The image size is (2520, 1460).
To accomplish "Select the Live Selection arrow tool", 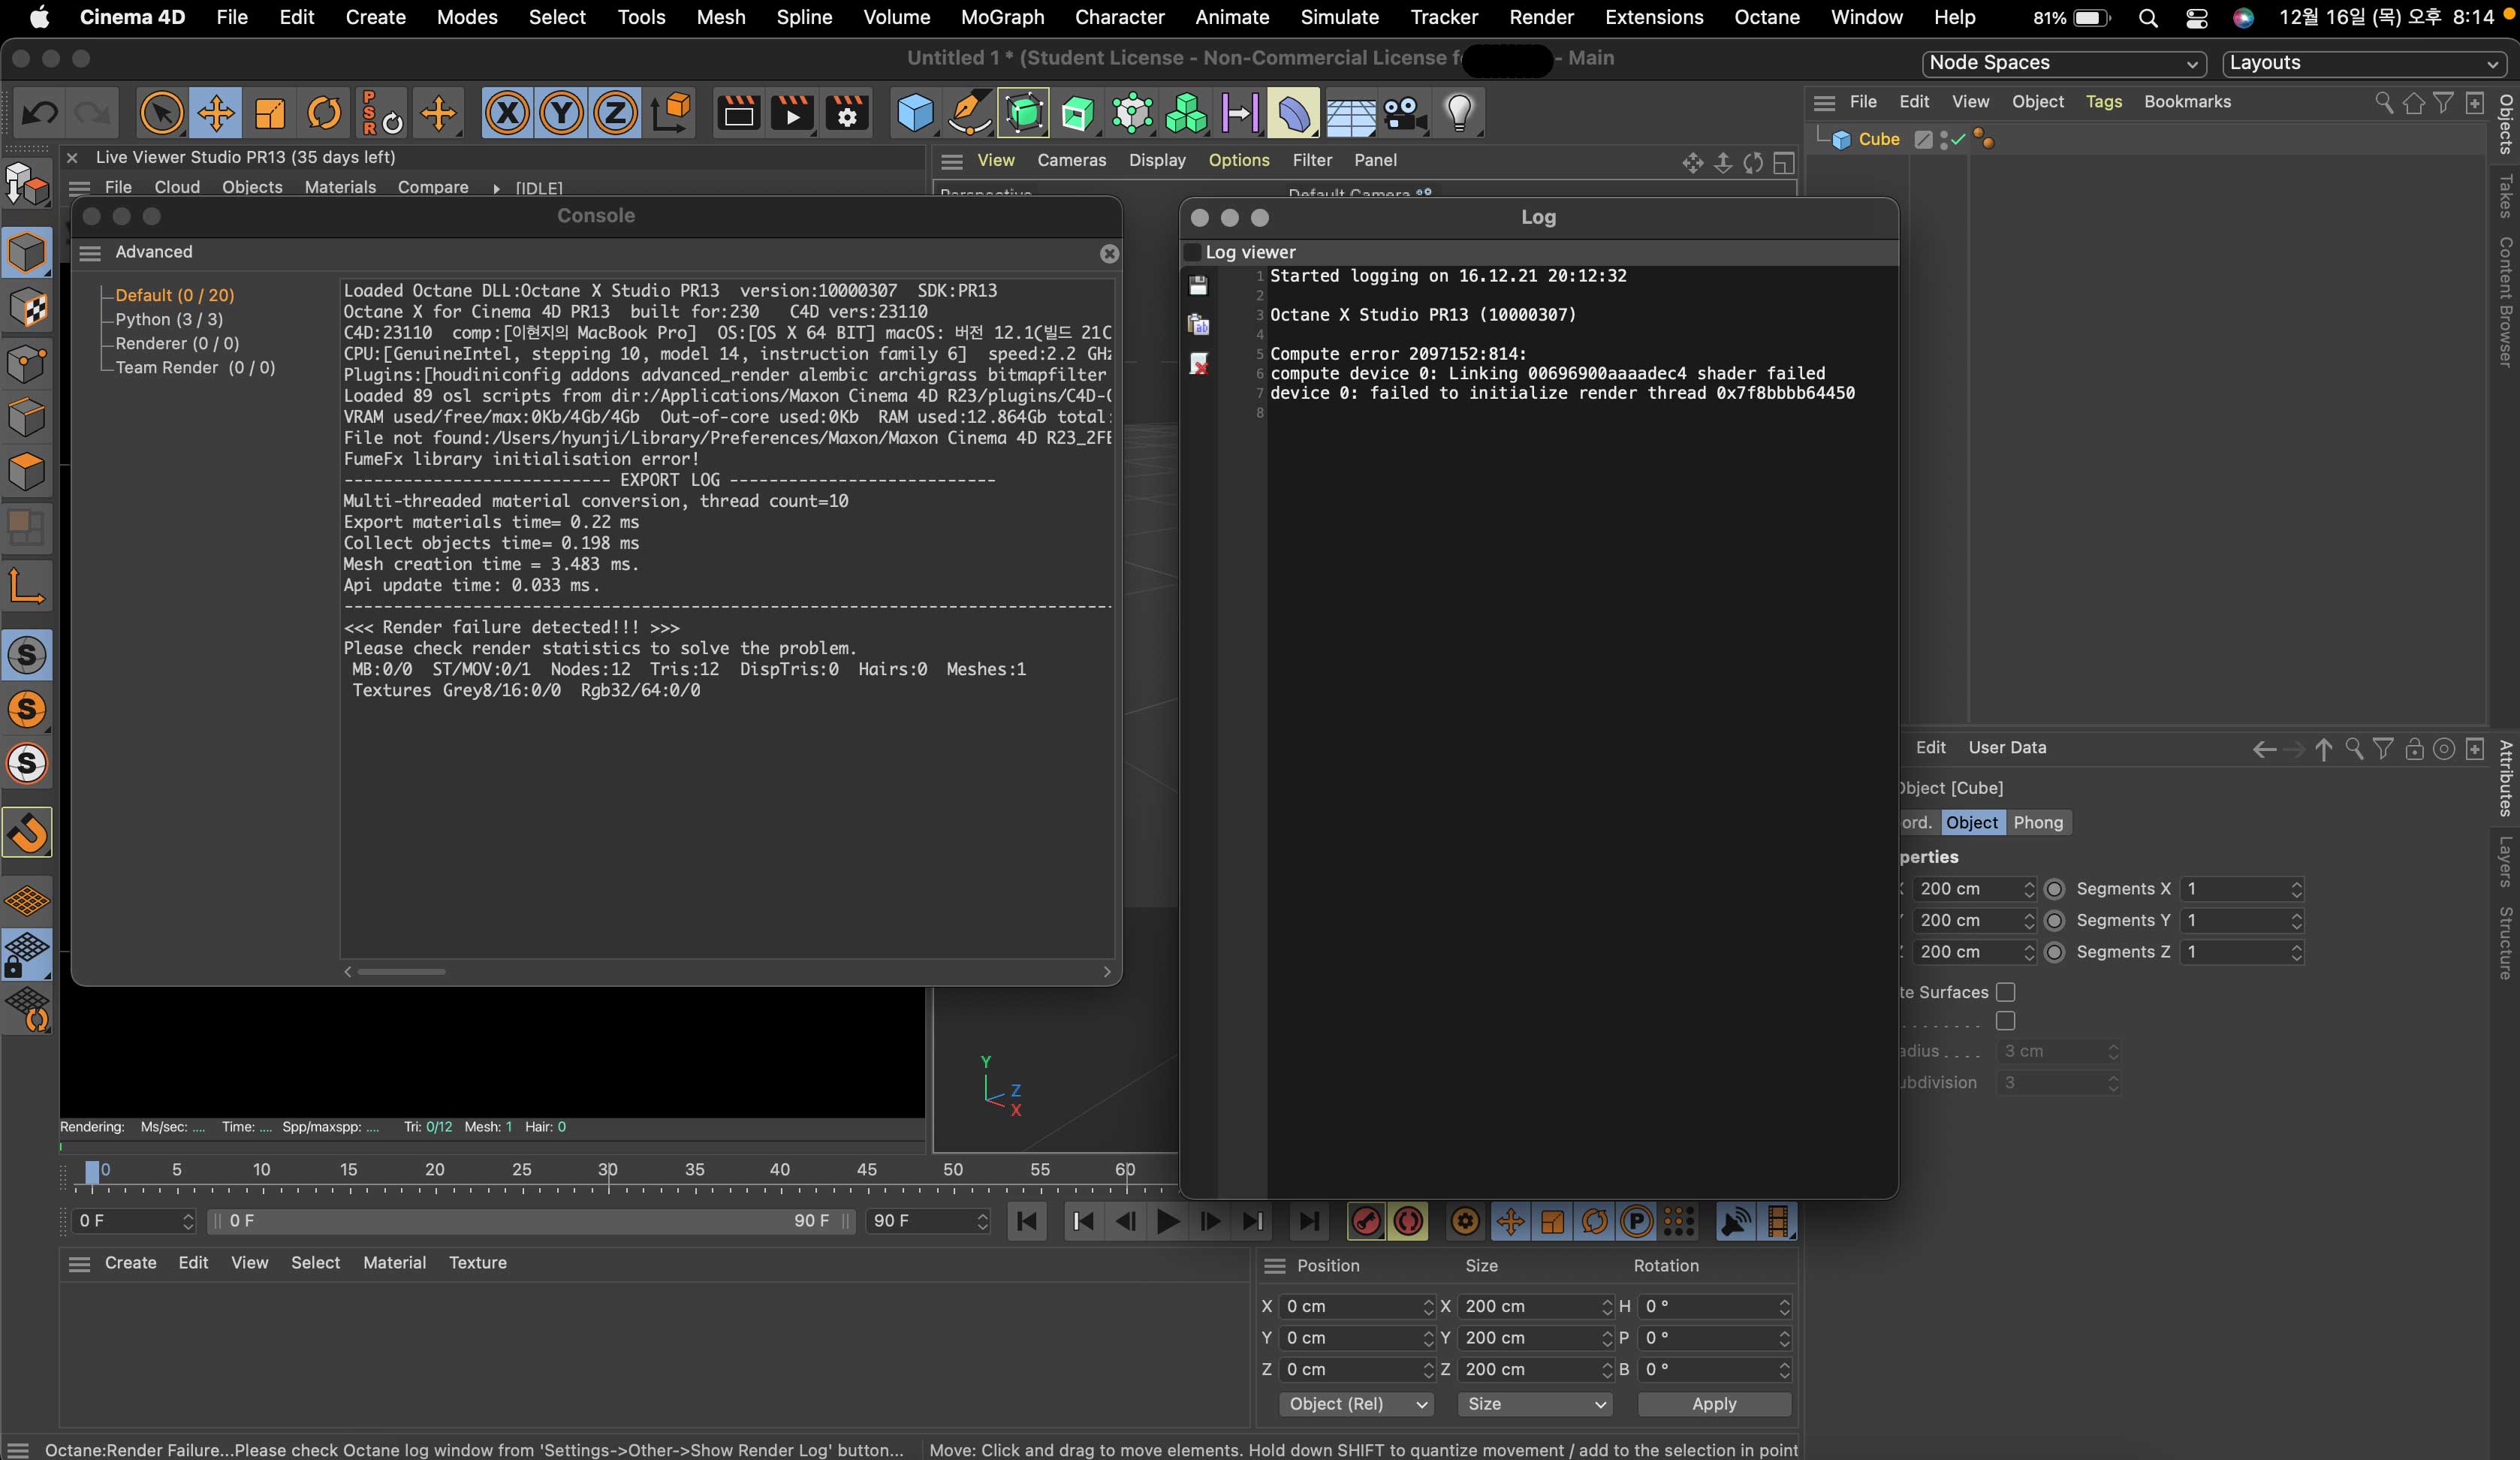I will (x=161, y=112).
